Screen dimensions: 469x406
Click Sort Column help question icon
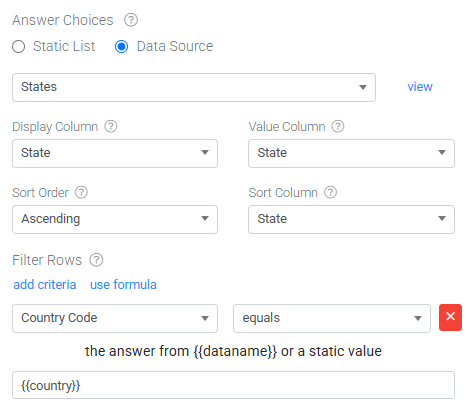331,192
